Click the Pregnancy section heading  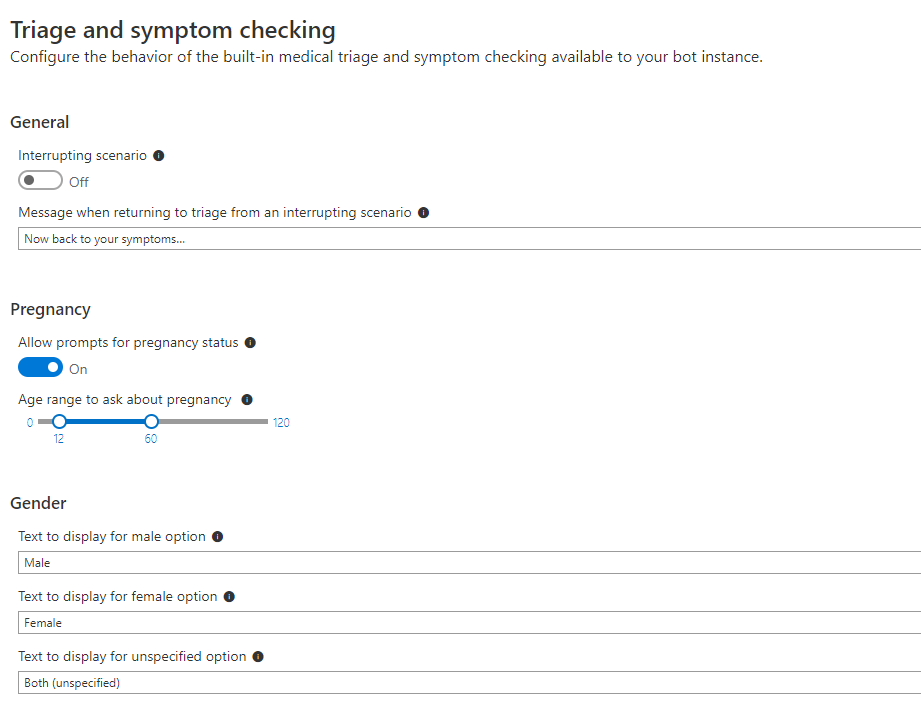pyautogui.click(x=51, y=310)
